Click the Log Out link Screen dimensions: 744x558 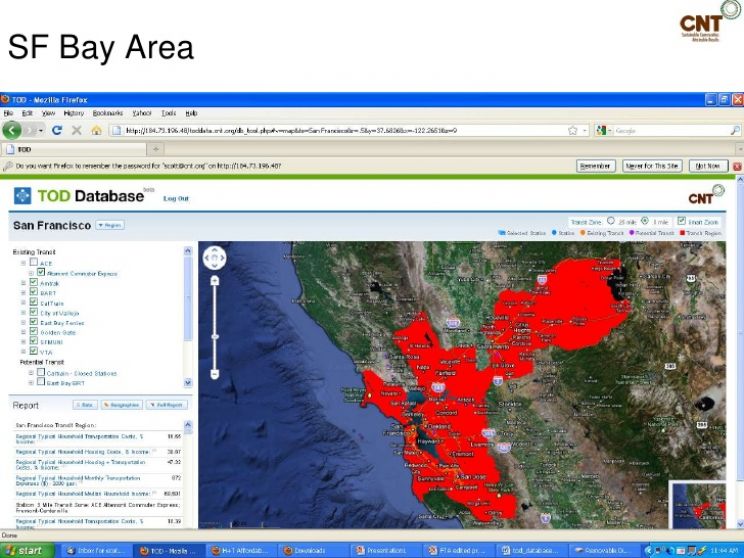point(176,198)
